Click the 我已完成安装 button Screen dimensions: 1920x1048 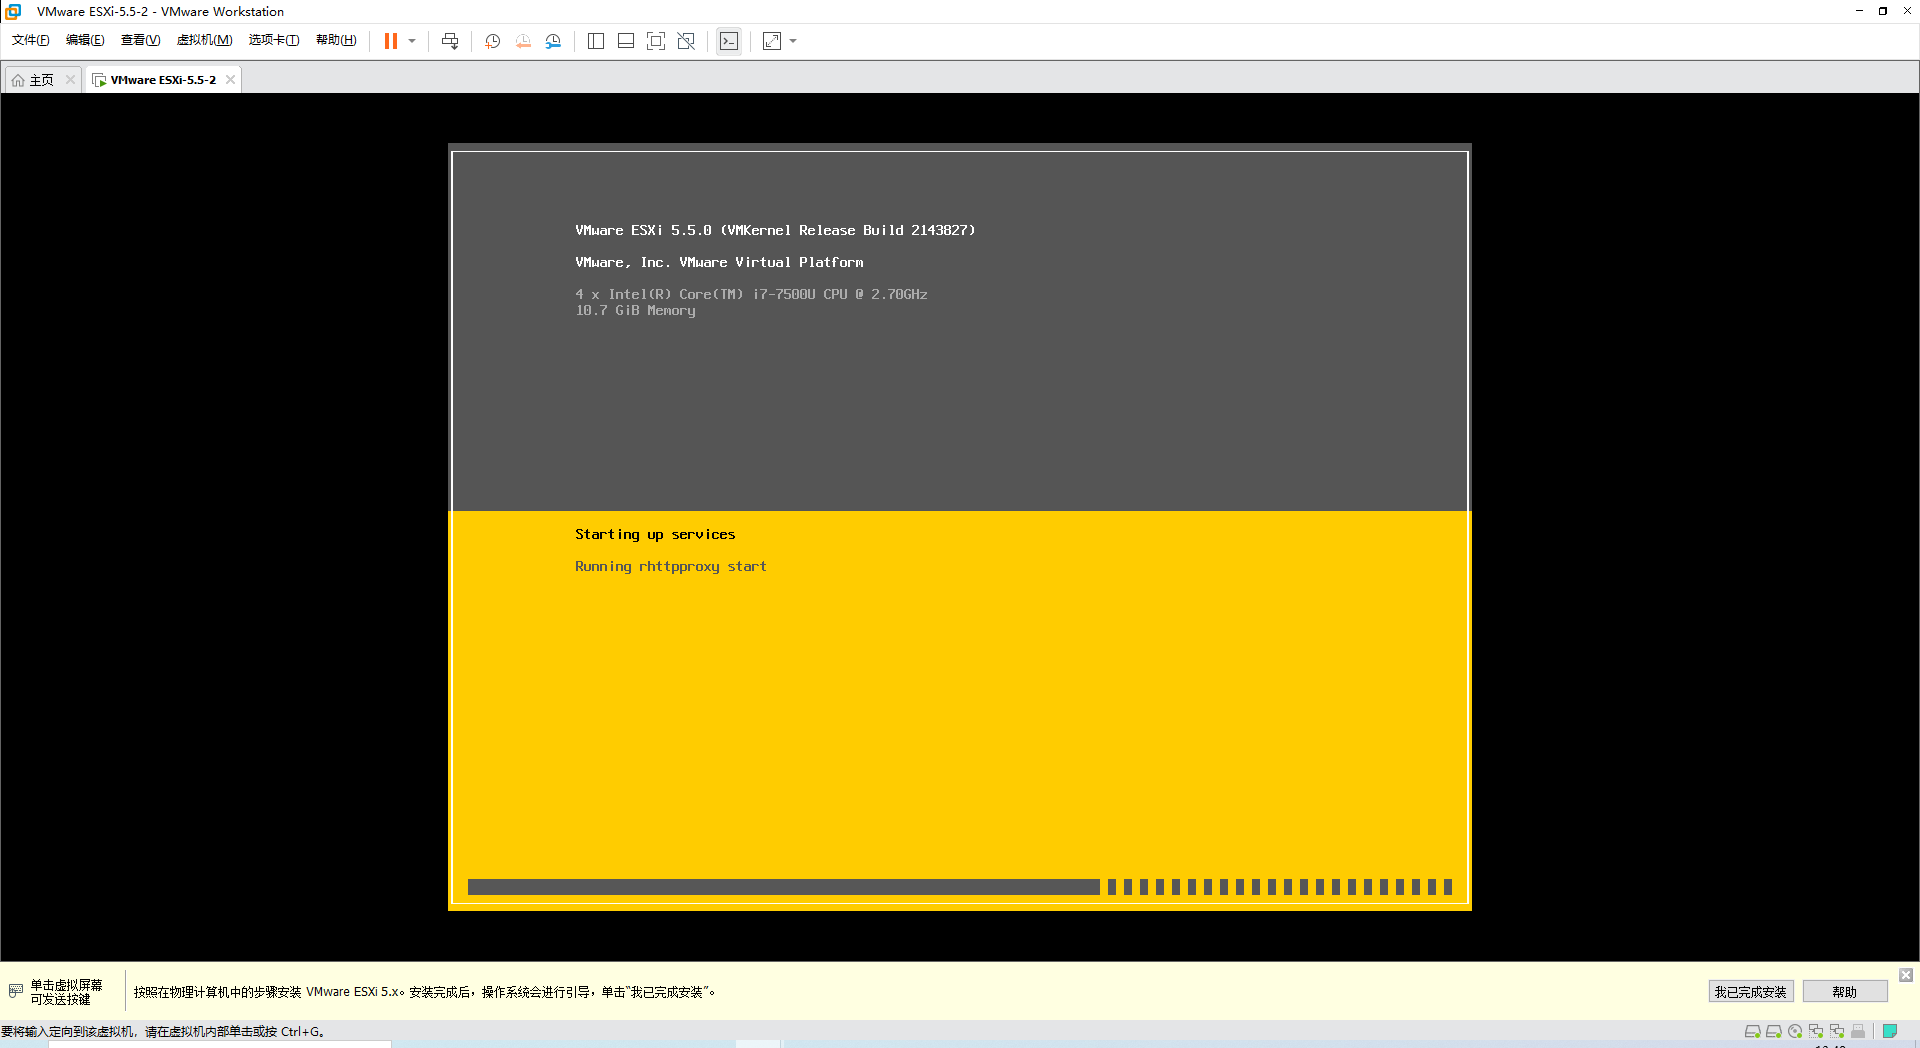tap(1751, 992)
